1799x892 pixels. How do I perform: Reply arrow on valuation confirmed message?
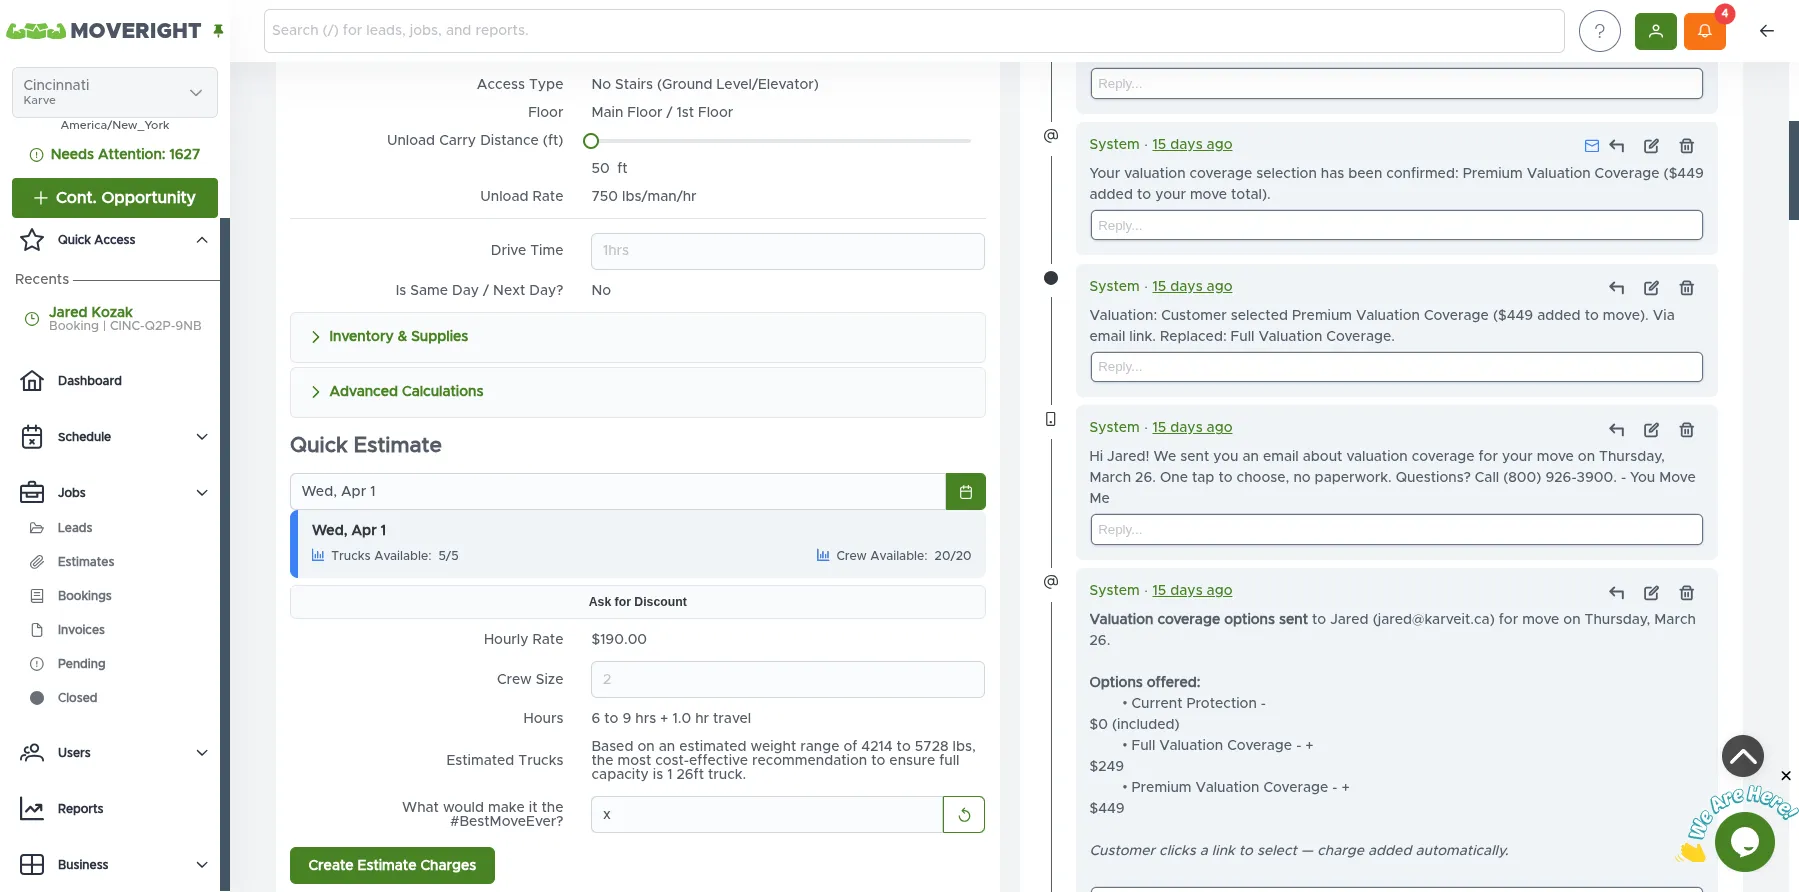click(x=1617, y=146)
